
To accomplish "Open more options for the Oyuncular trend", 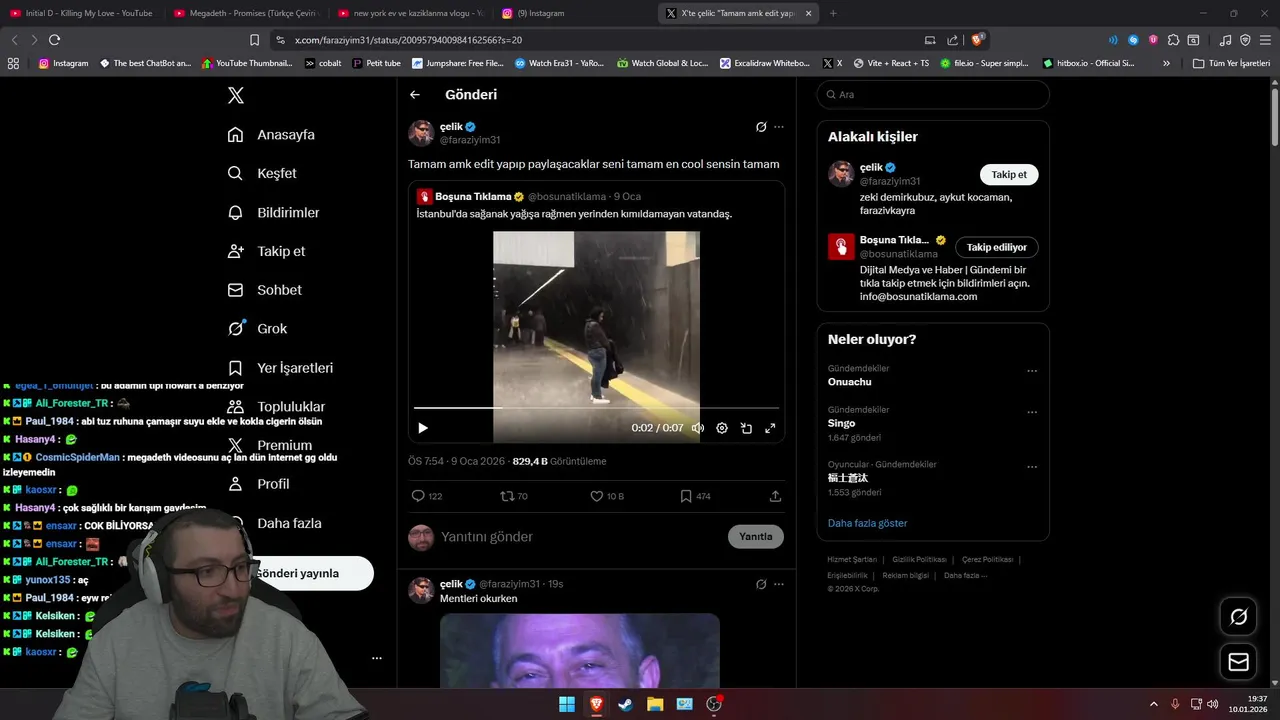I will (x=1032, y=467).
